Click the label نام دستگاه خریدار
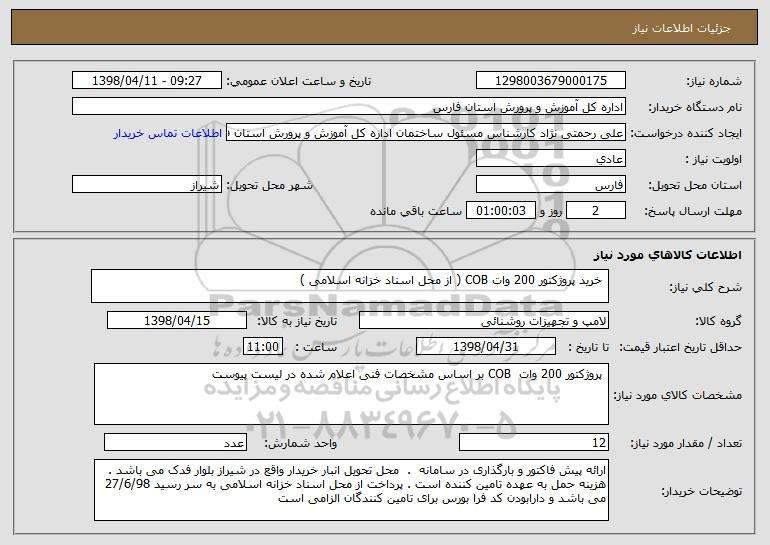Viewport: 770px width, 545px height. point(695,108)
